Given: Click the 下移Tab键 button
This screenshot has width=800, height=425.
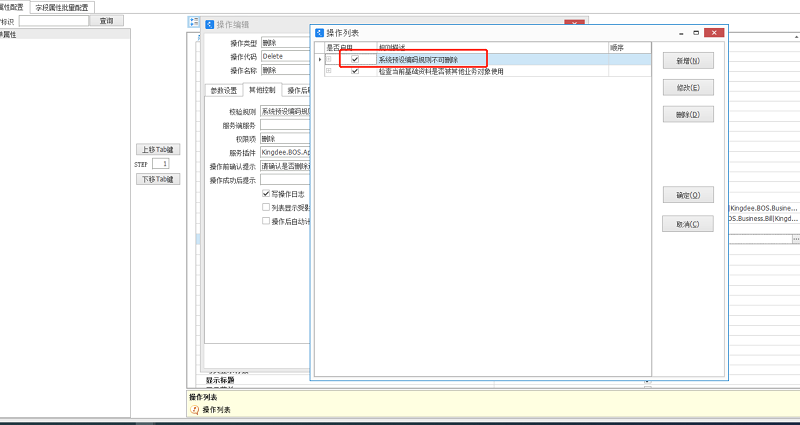Looking at the screenshot, I should pyautogui.click(x=157, y=179).
